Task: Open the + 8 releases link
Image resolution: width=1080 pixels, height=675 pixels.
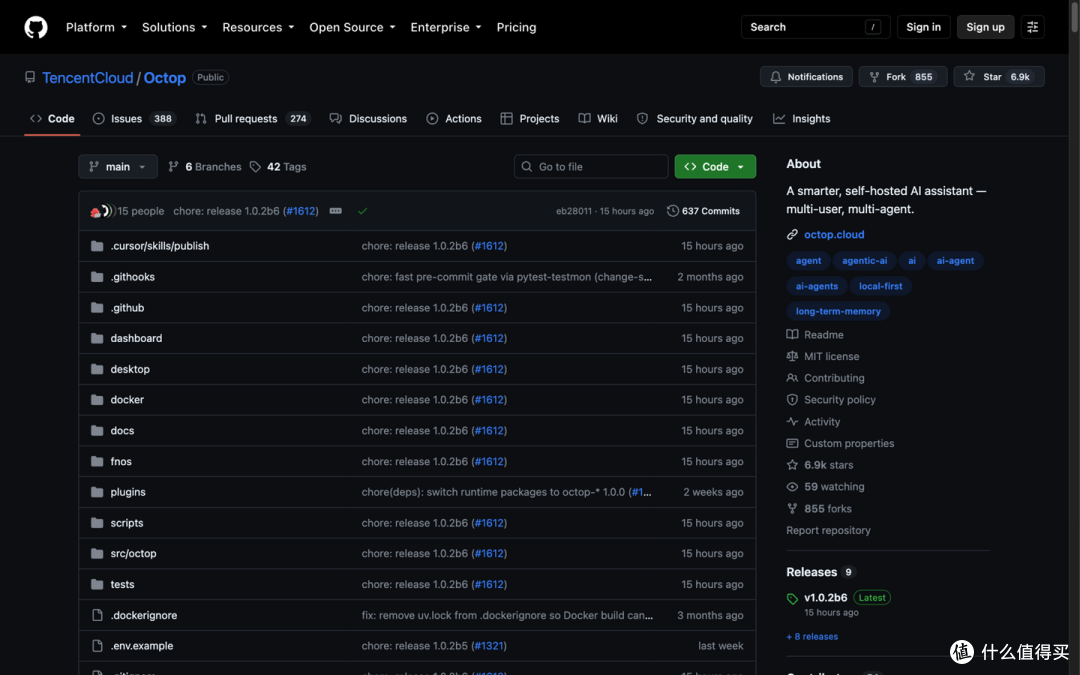Action: (x=812, y=636)
